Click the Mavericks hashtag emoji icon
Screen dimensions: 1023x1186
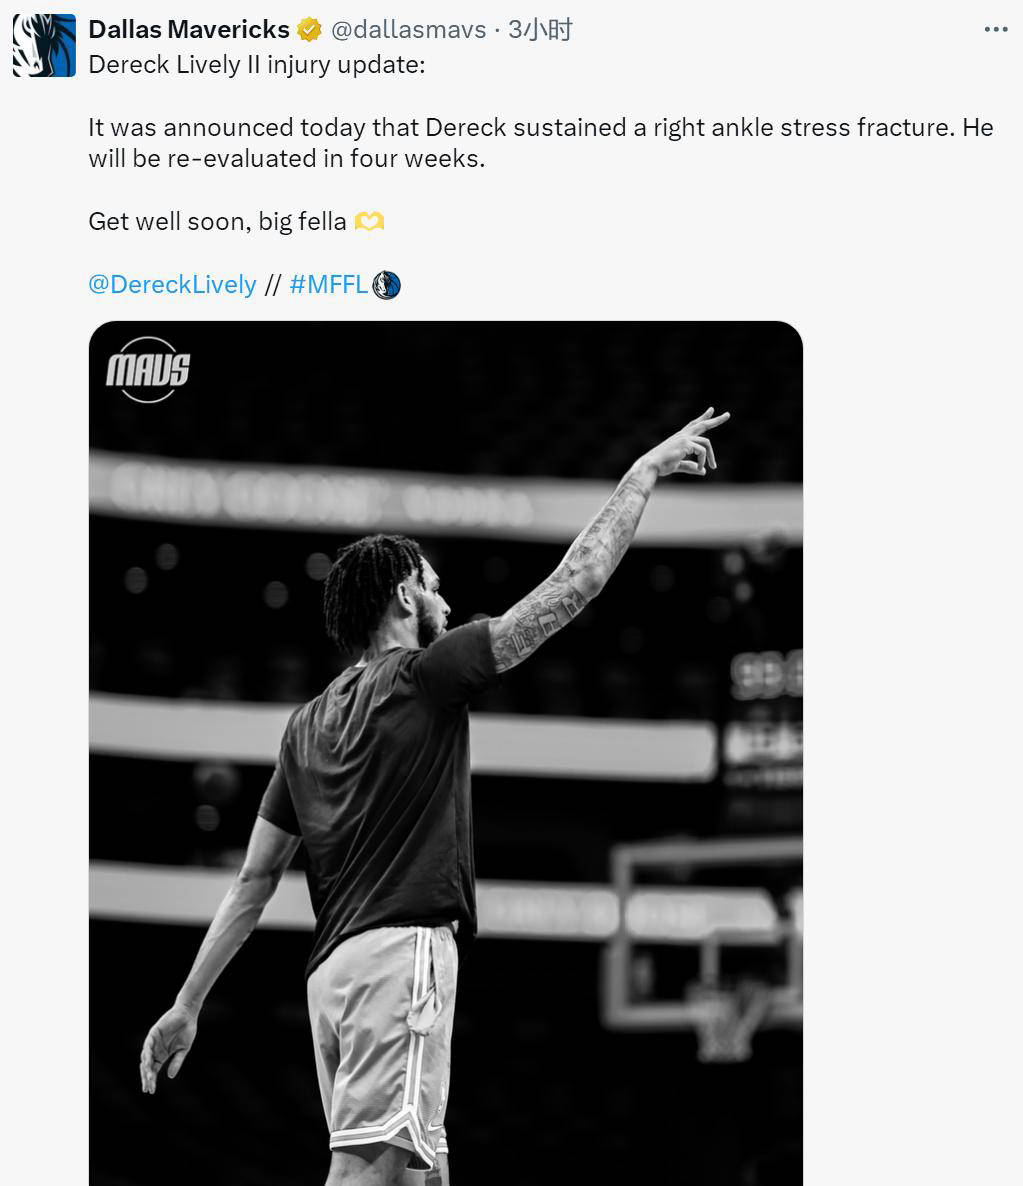click(387, 285)
